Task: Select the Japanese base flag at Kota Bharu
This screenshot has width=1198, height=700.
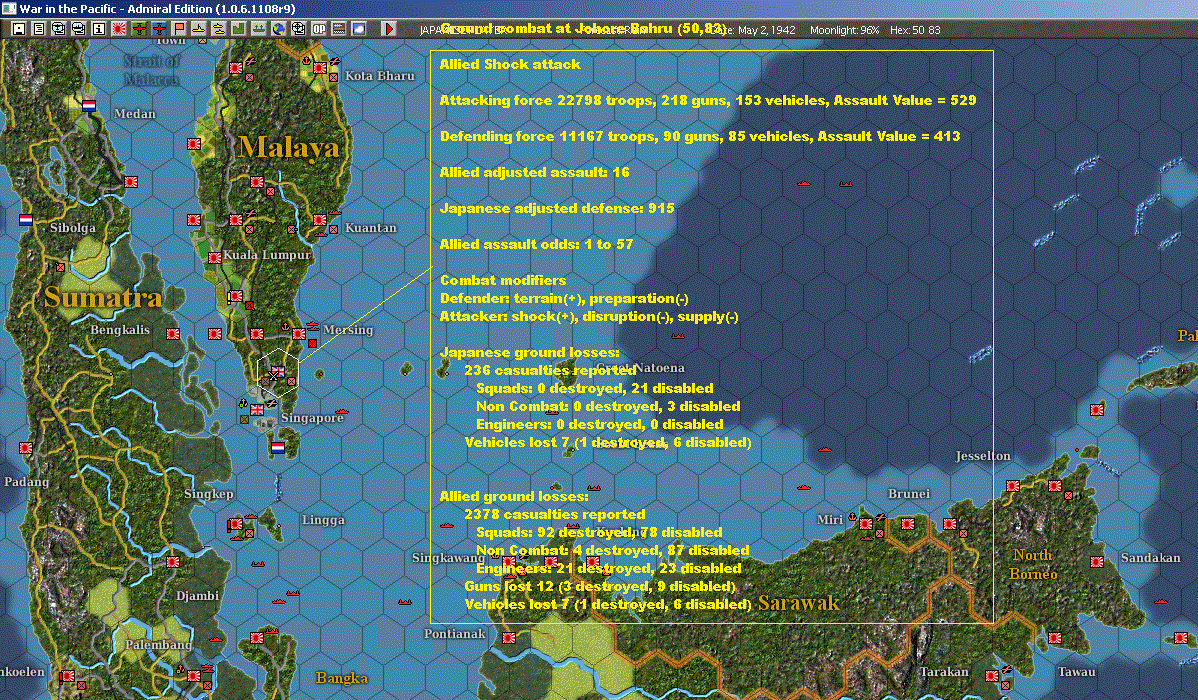Action: 319,68
